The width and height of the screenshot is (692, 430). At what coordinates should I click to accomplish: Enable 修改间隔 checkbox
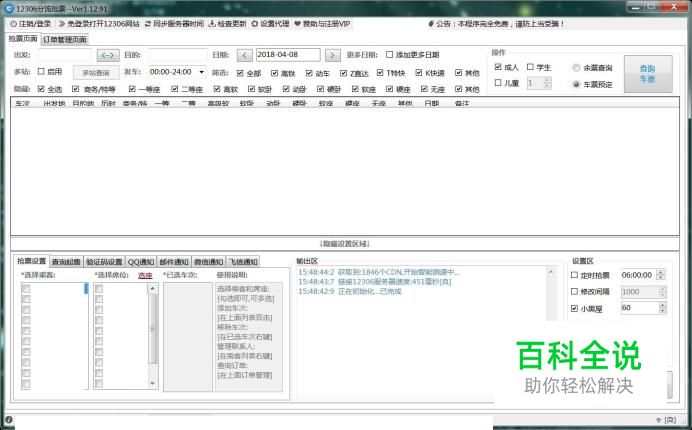click(x=574, y=291)
